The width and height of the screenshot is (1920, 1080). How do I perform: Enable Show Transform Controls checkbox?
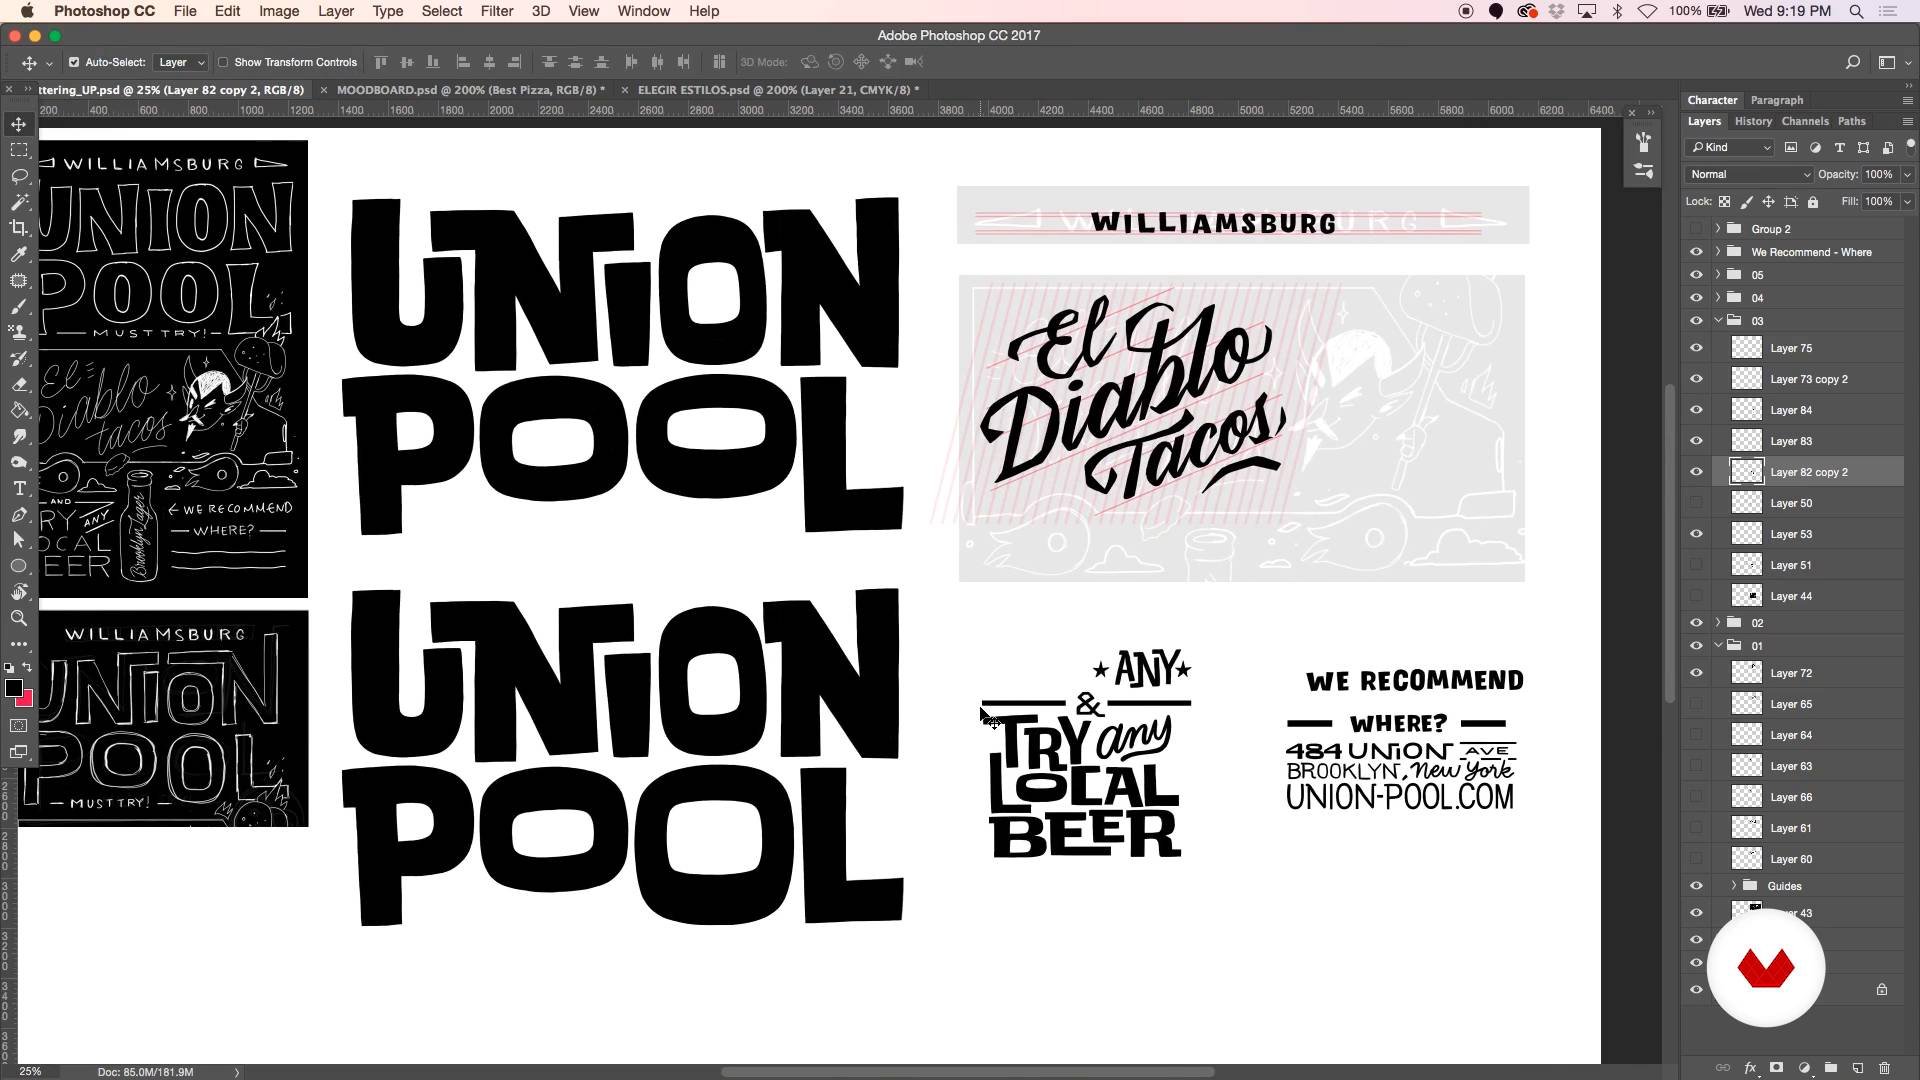click(x=223, y=62)
